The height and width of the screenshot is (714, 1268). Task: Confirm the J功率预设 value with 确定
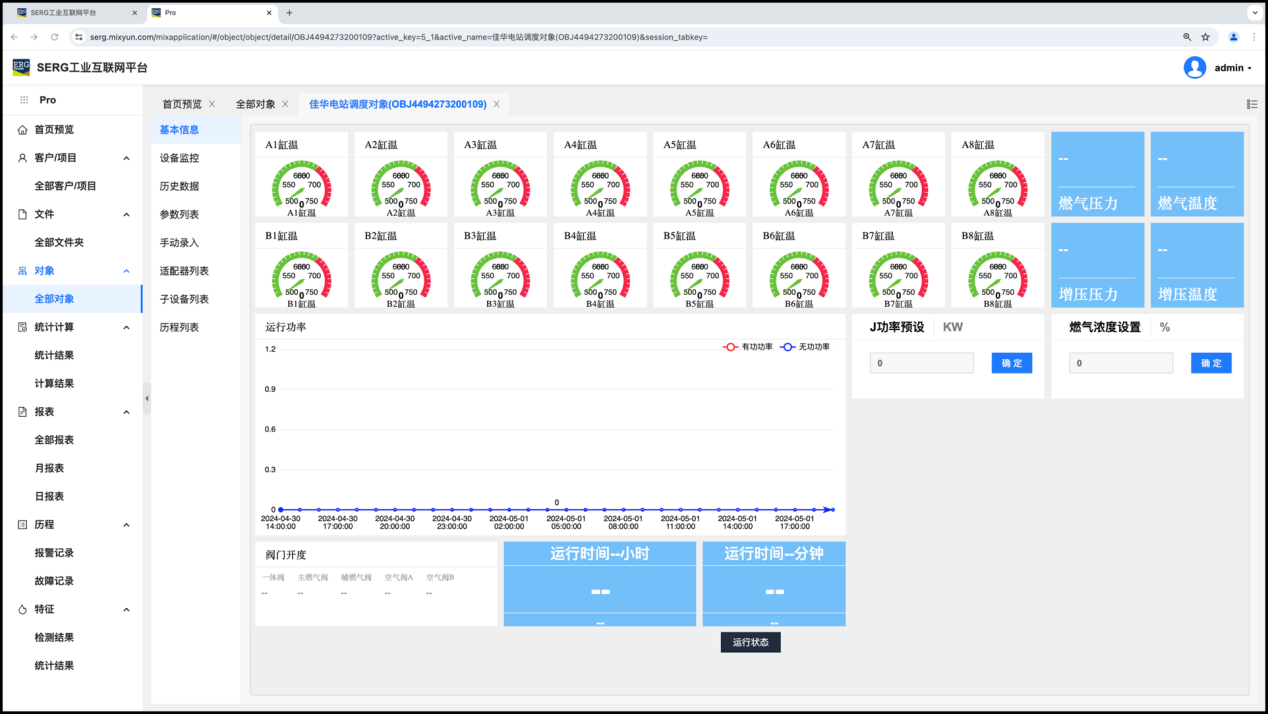coord(1011,363)
